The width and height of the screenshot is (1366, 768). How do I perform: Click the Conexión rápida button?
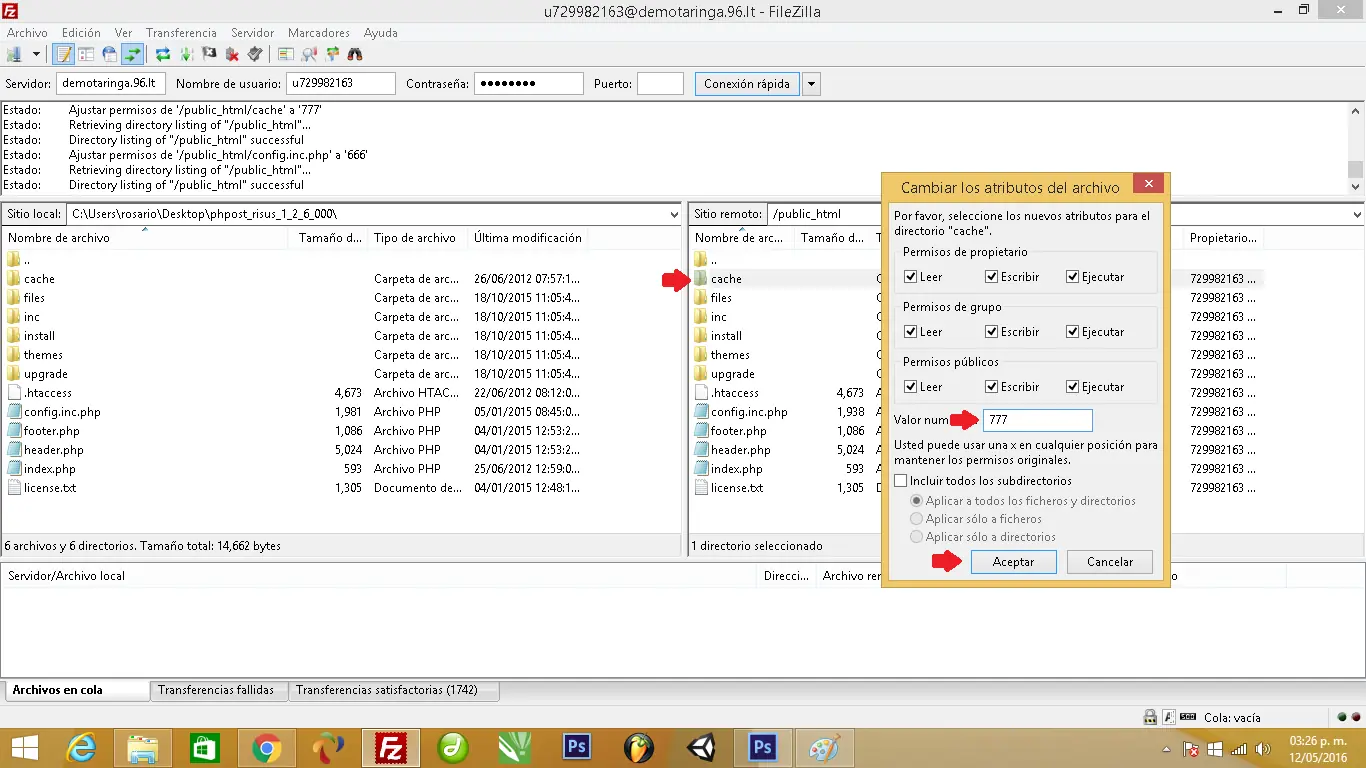(747, 84)
